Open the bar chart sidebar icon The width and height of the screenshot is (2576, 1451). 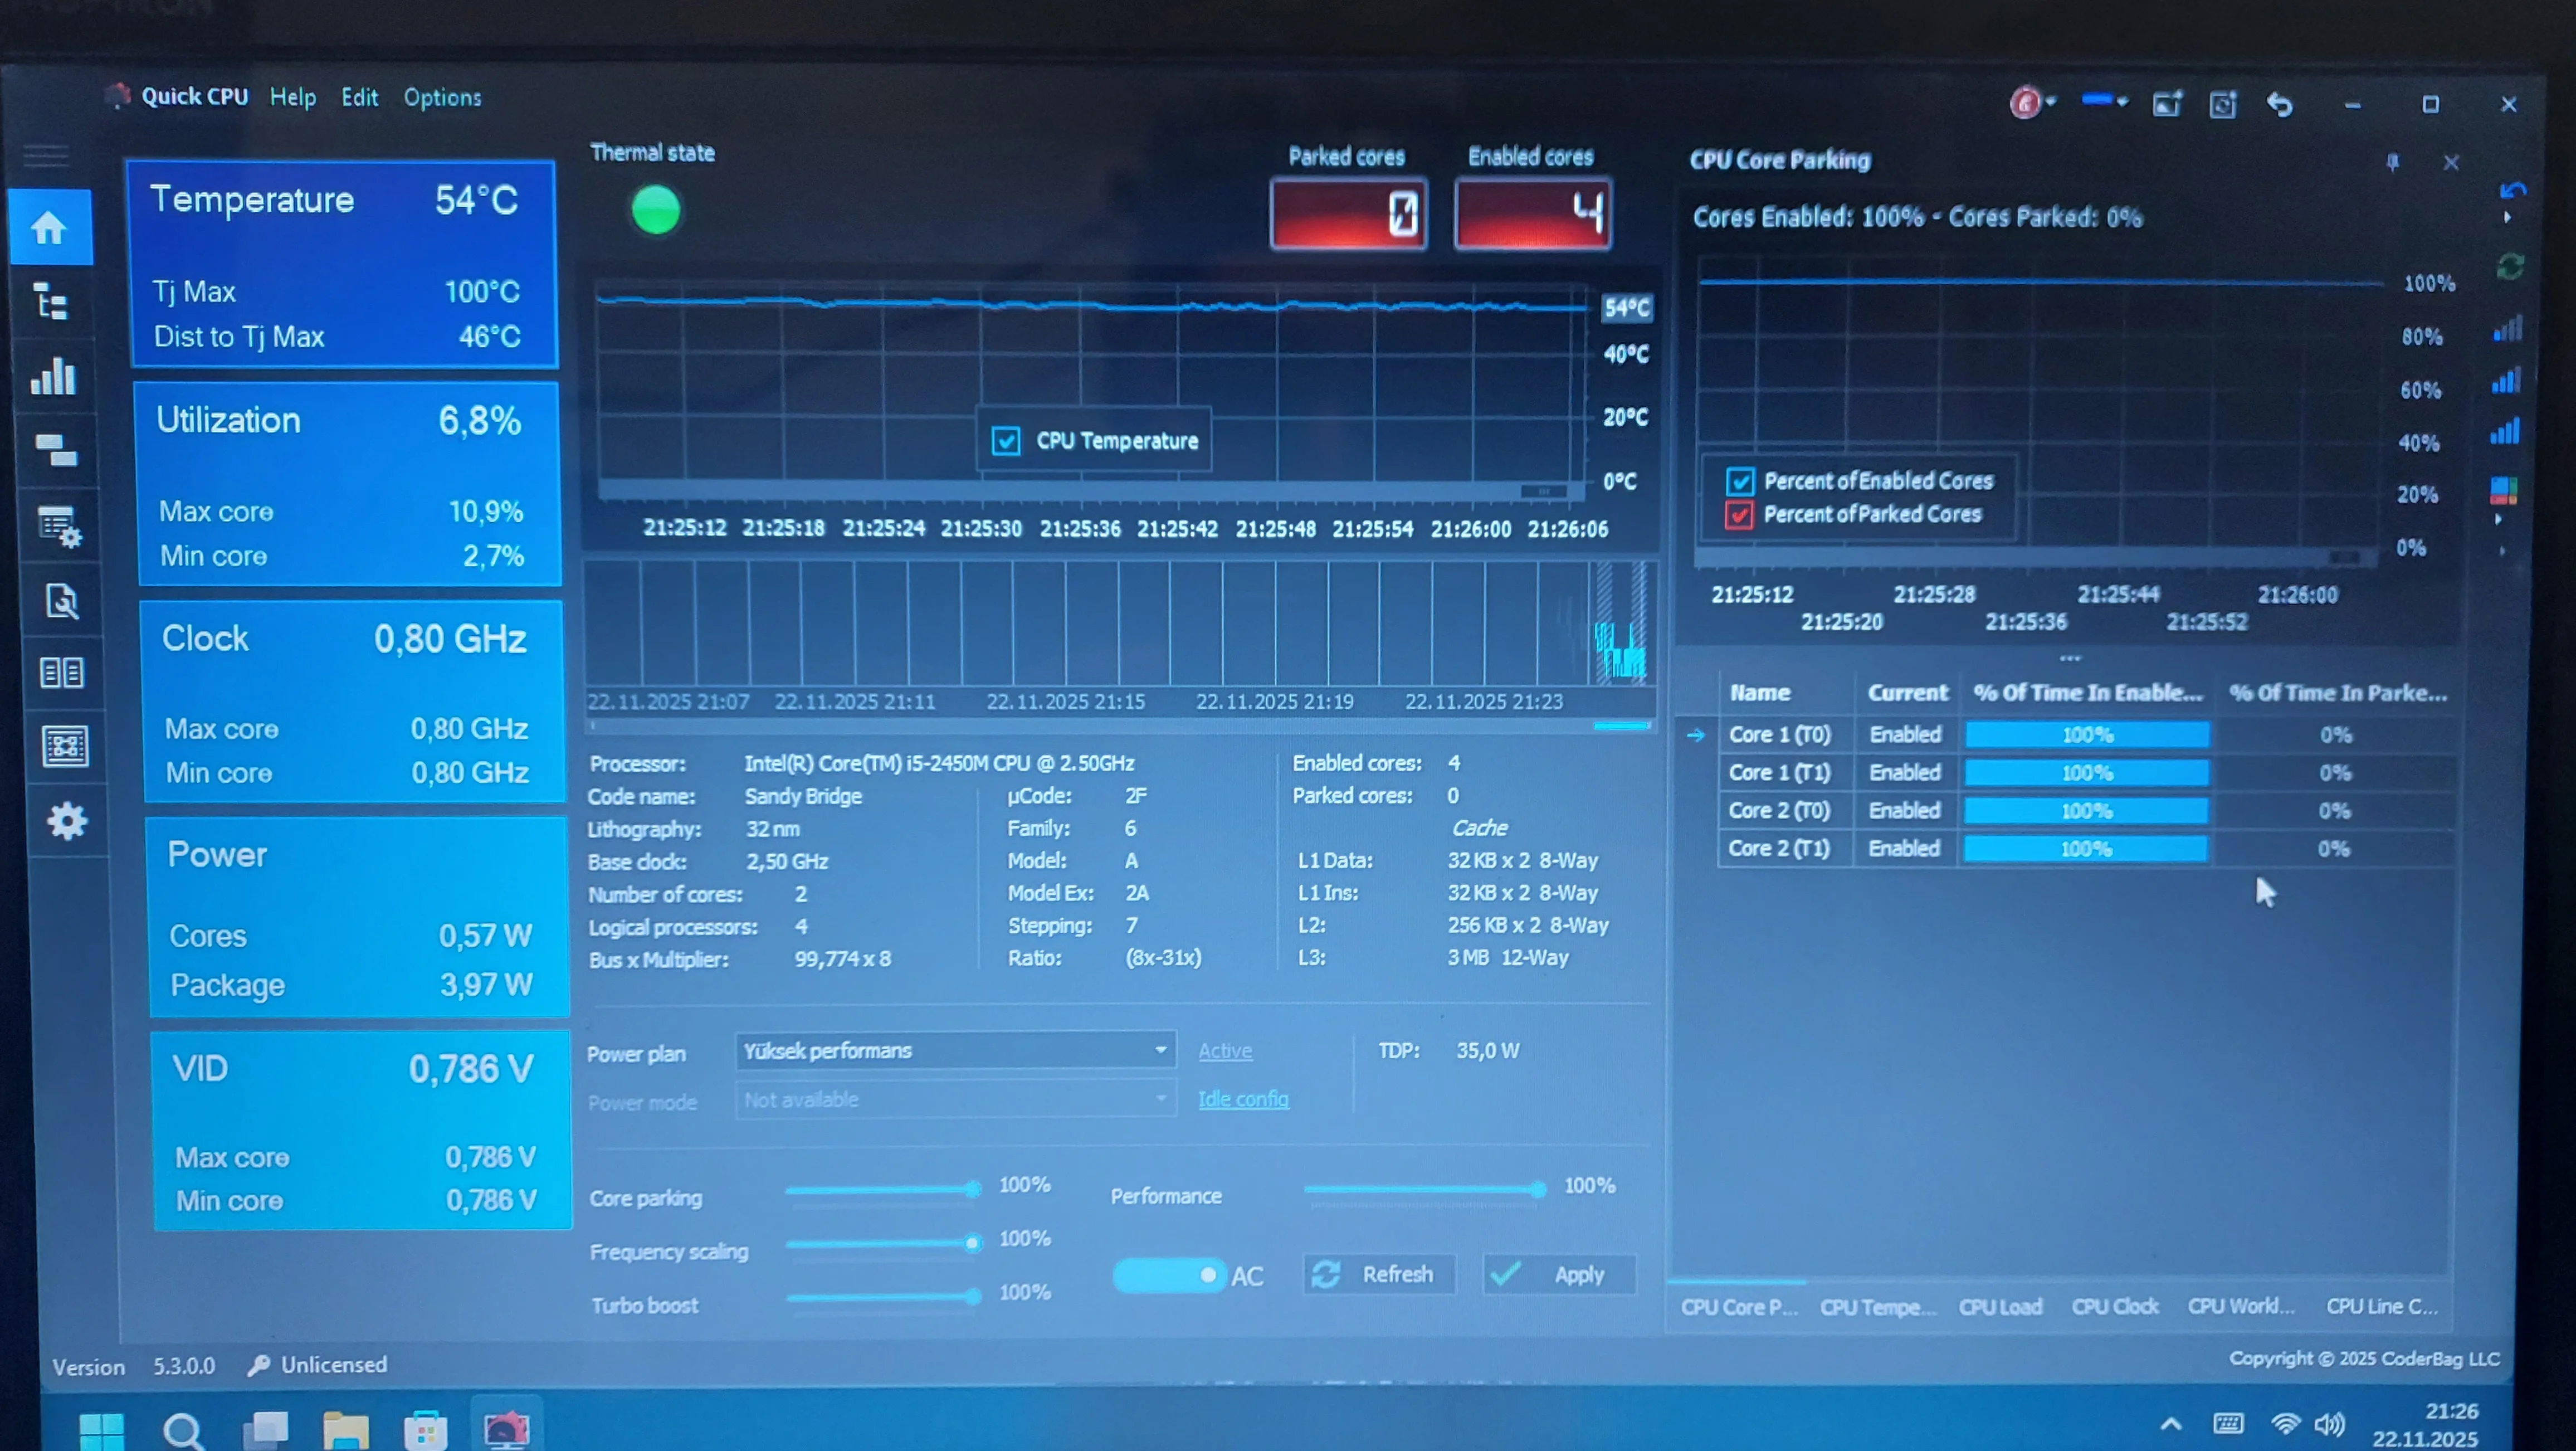pos(53,376)
